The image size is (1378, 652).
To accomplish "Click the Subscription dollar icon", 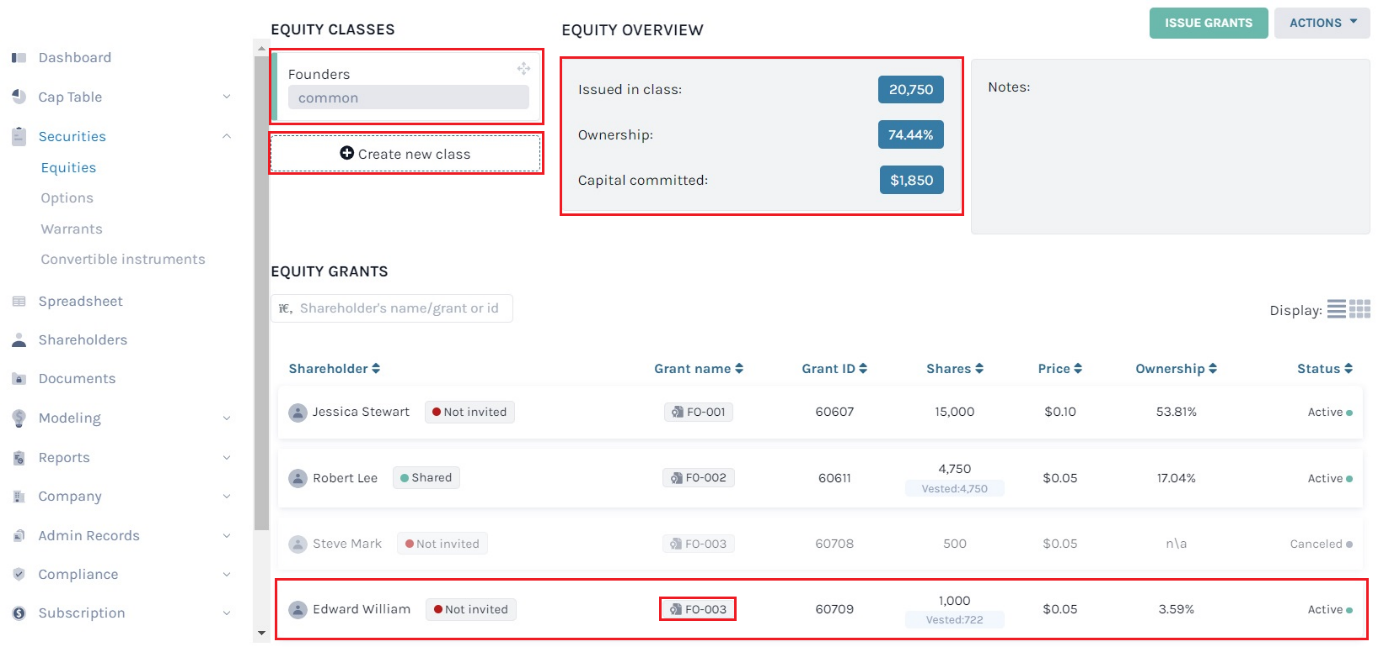I will point(18,613).
